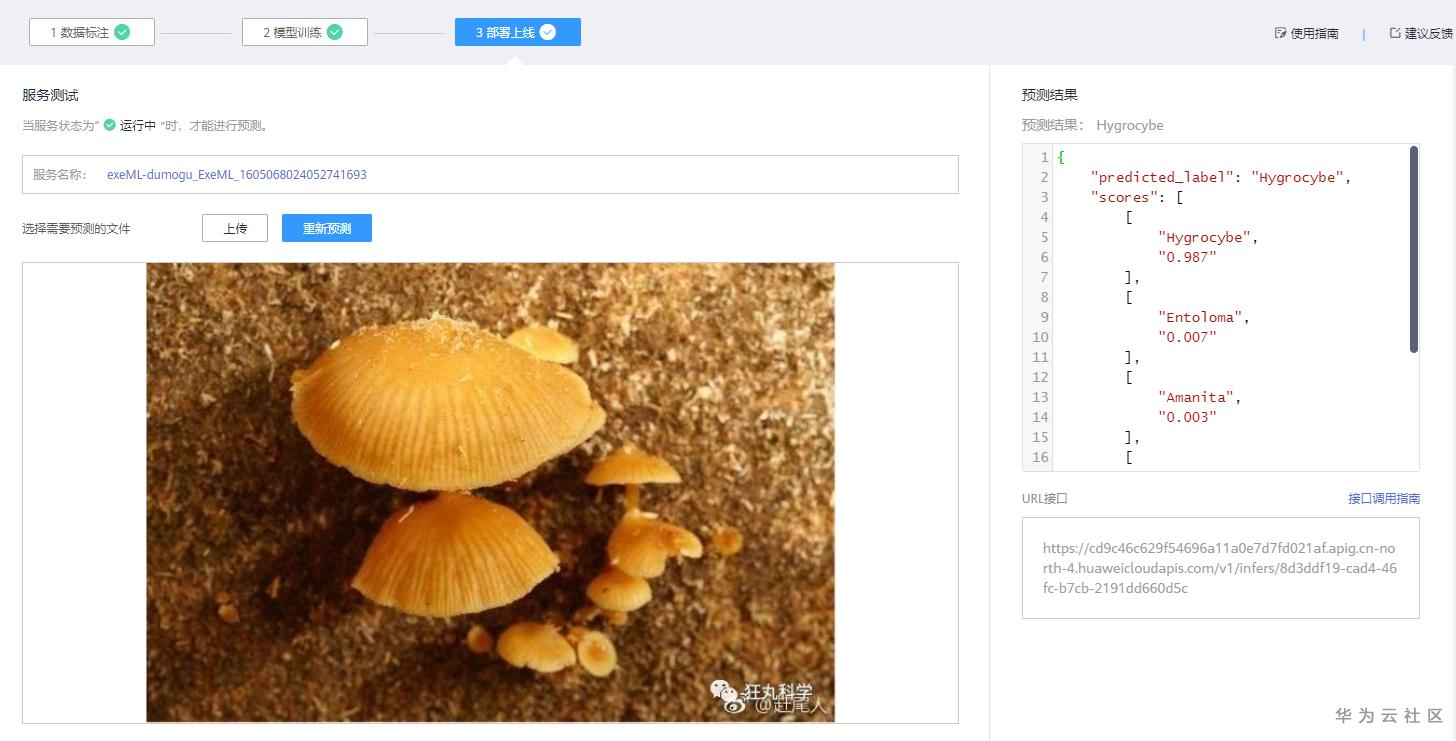Click green checkmark on 数据标注 step
1456x741 pixels.
tap(121, 31)
